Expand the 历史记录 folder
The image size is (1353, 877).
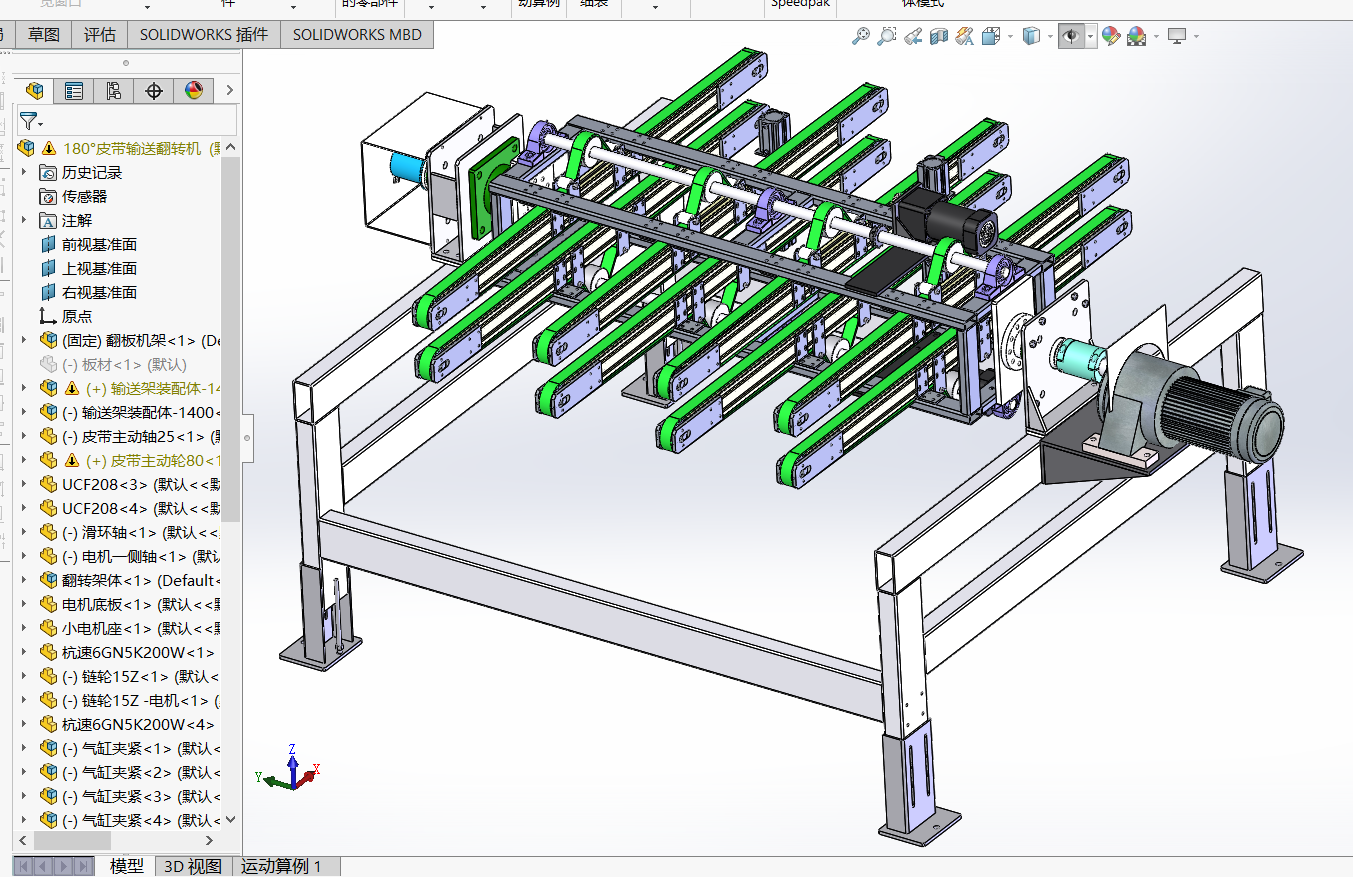tap(24, 172)
